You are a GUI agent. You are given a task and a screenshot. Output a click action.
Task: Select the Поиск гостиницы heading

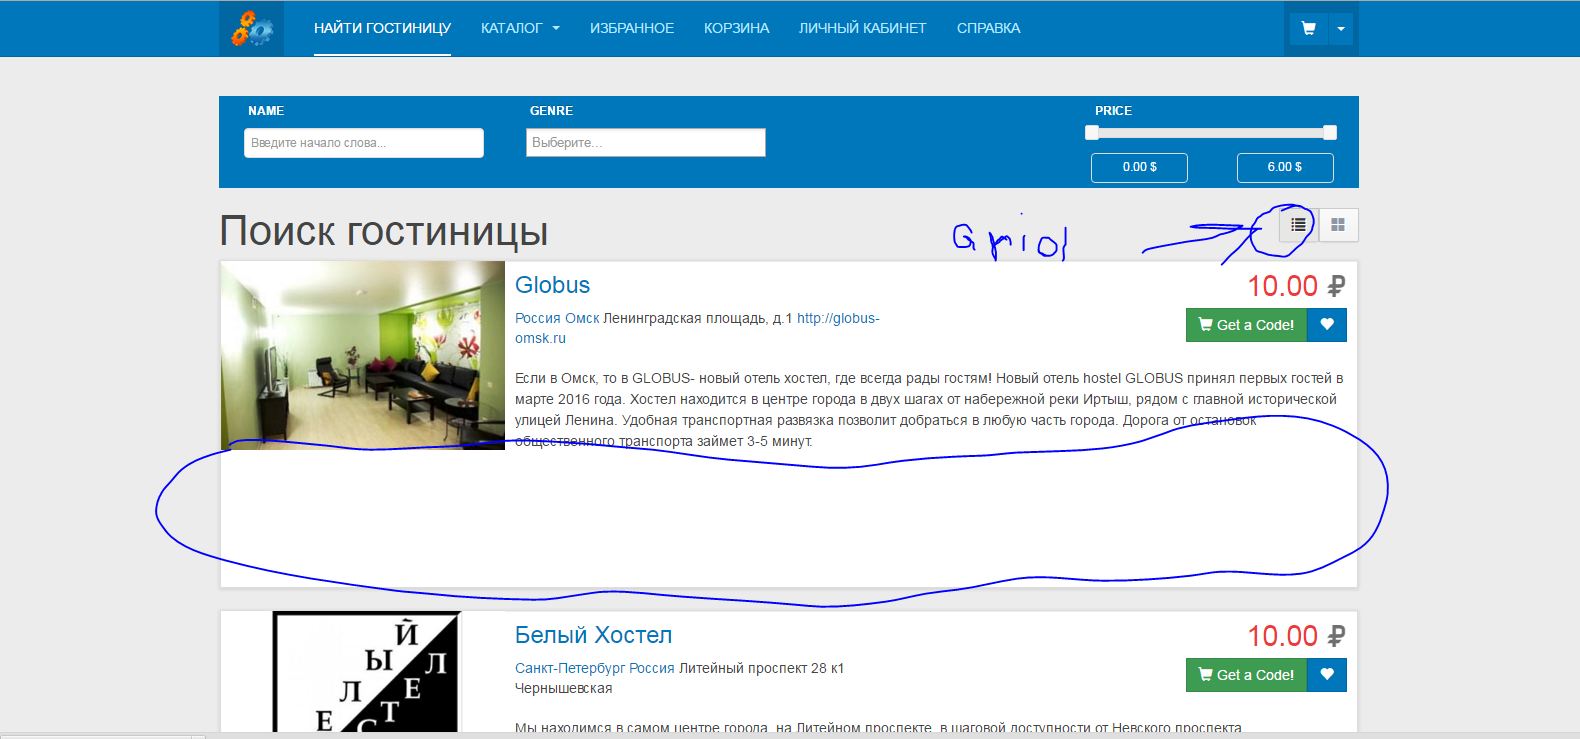[x=384, y=231]
